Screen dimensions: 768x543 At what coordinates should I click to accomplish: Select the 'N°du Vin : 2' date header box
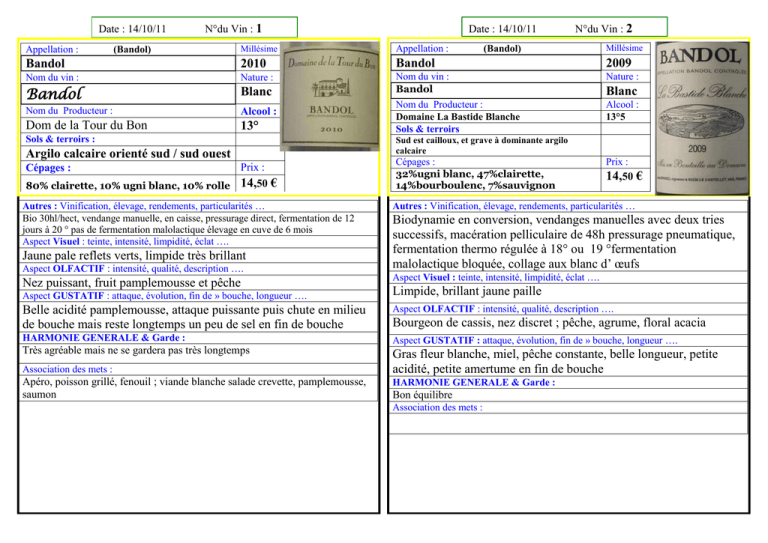564,27
